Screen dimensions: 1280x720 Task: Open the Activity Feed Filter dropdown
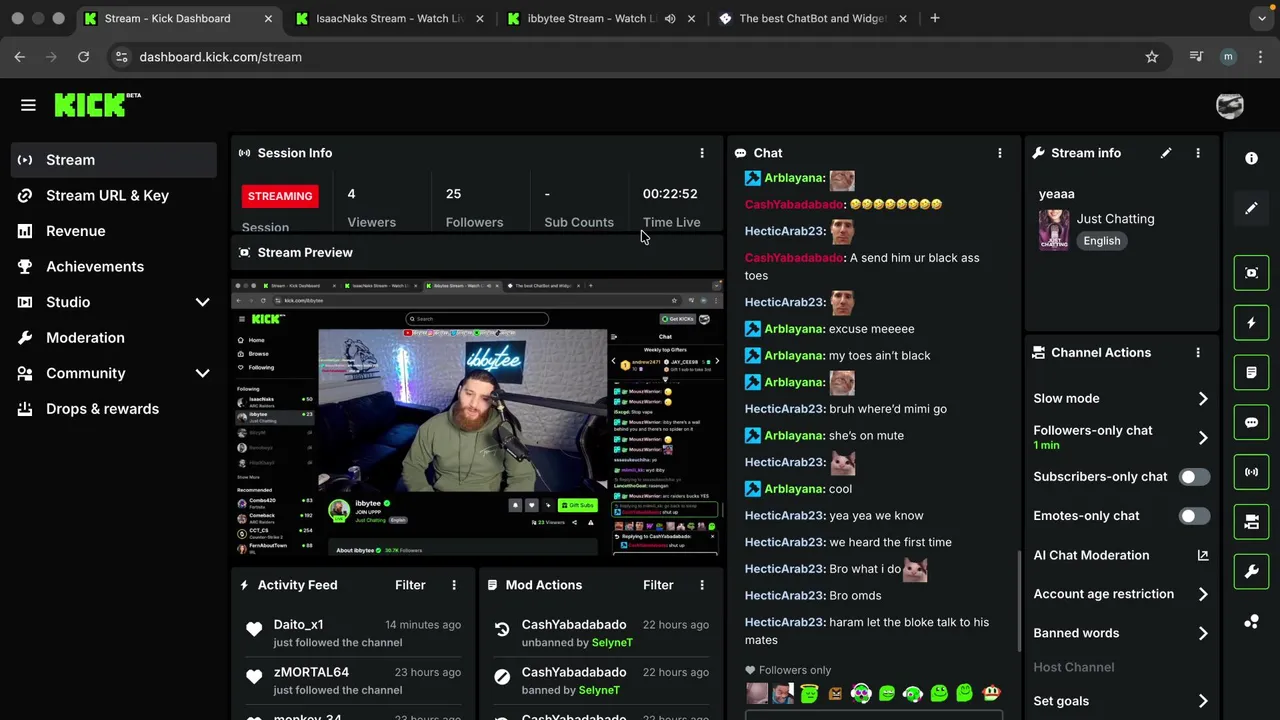tap(410, 585)
